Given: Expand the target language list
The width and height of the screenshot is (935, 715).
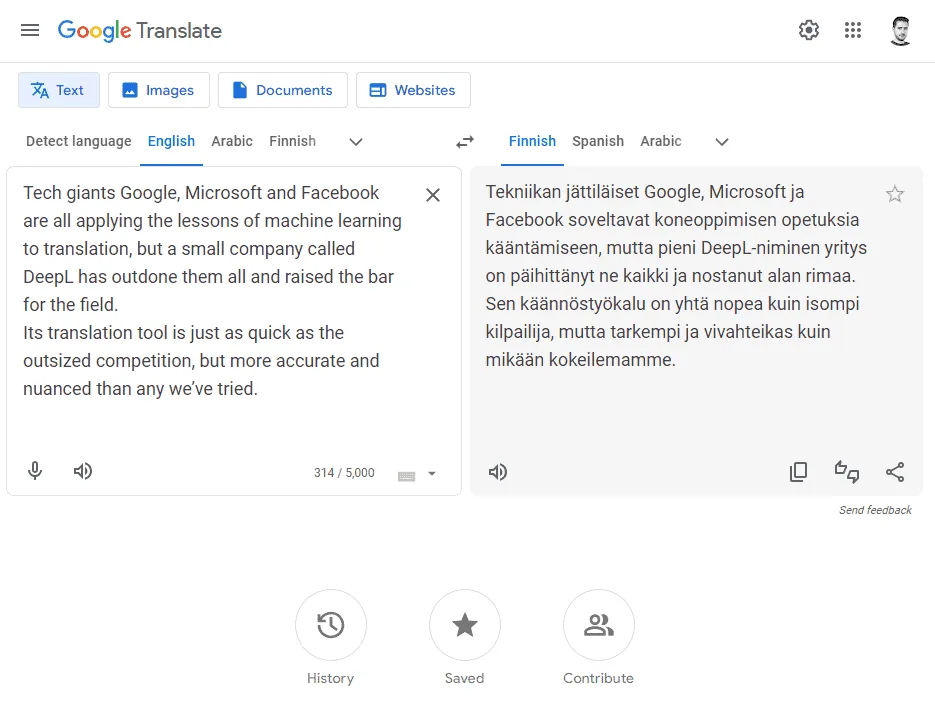Looking at the screenshot, I should pyautogui.click(x=721, y=143).
